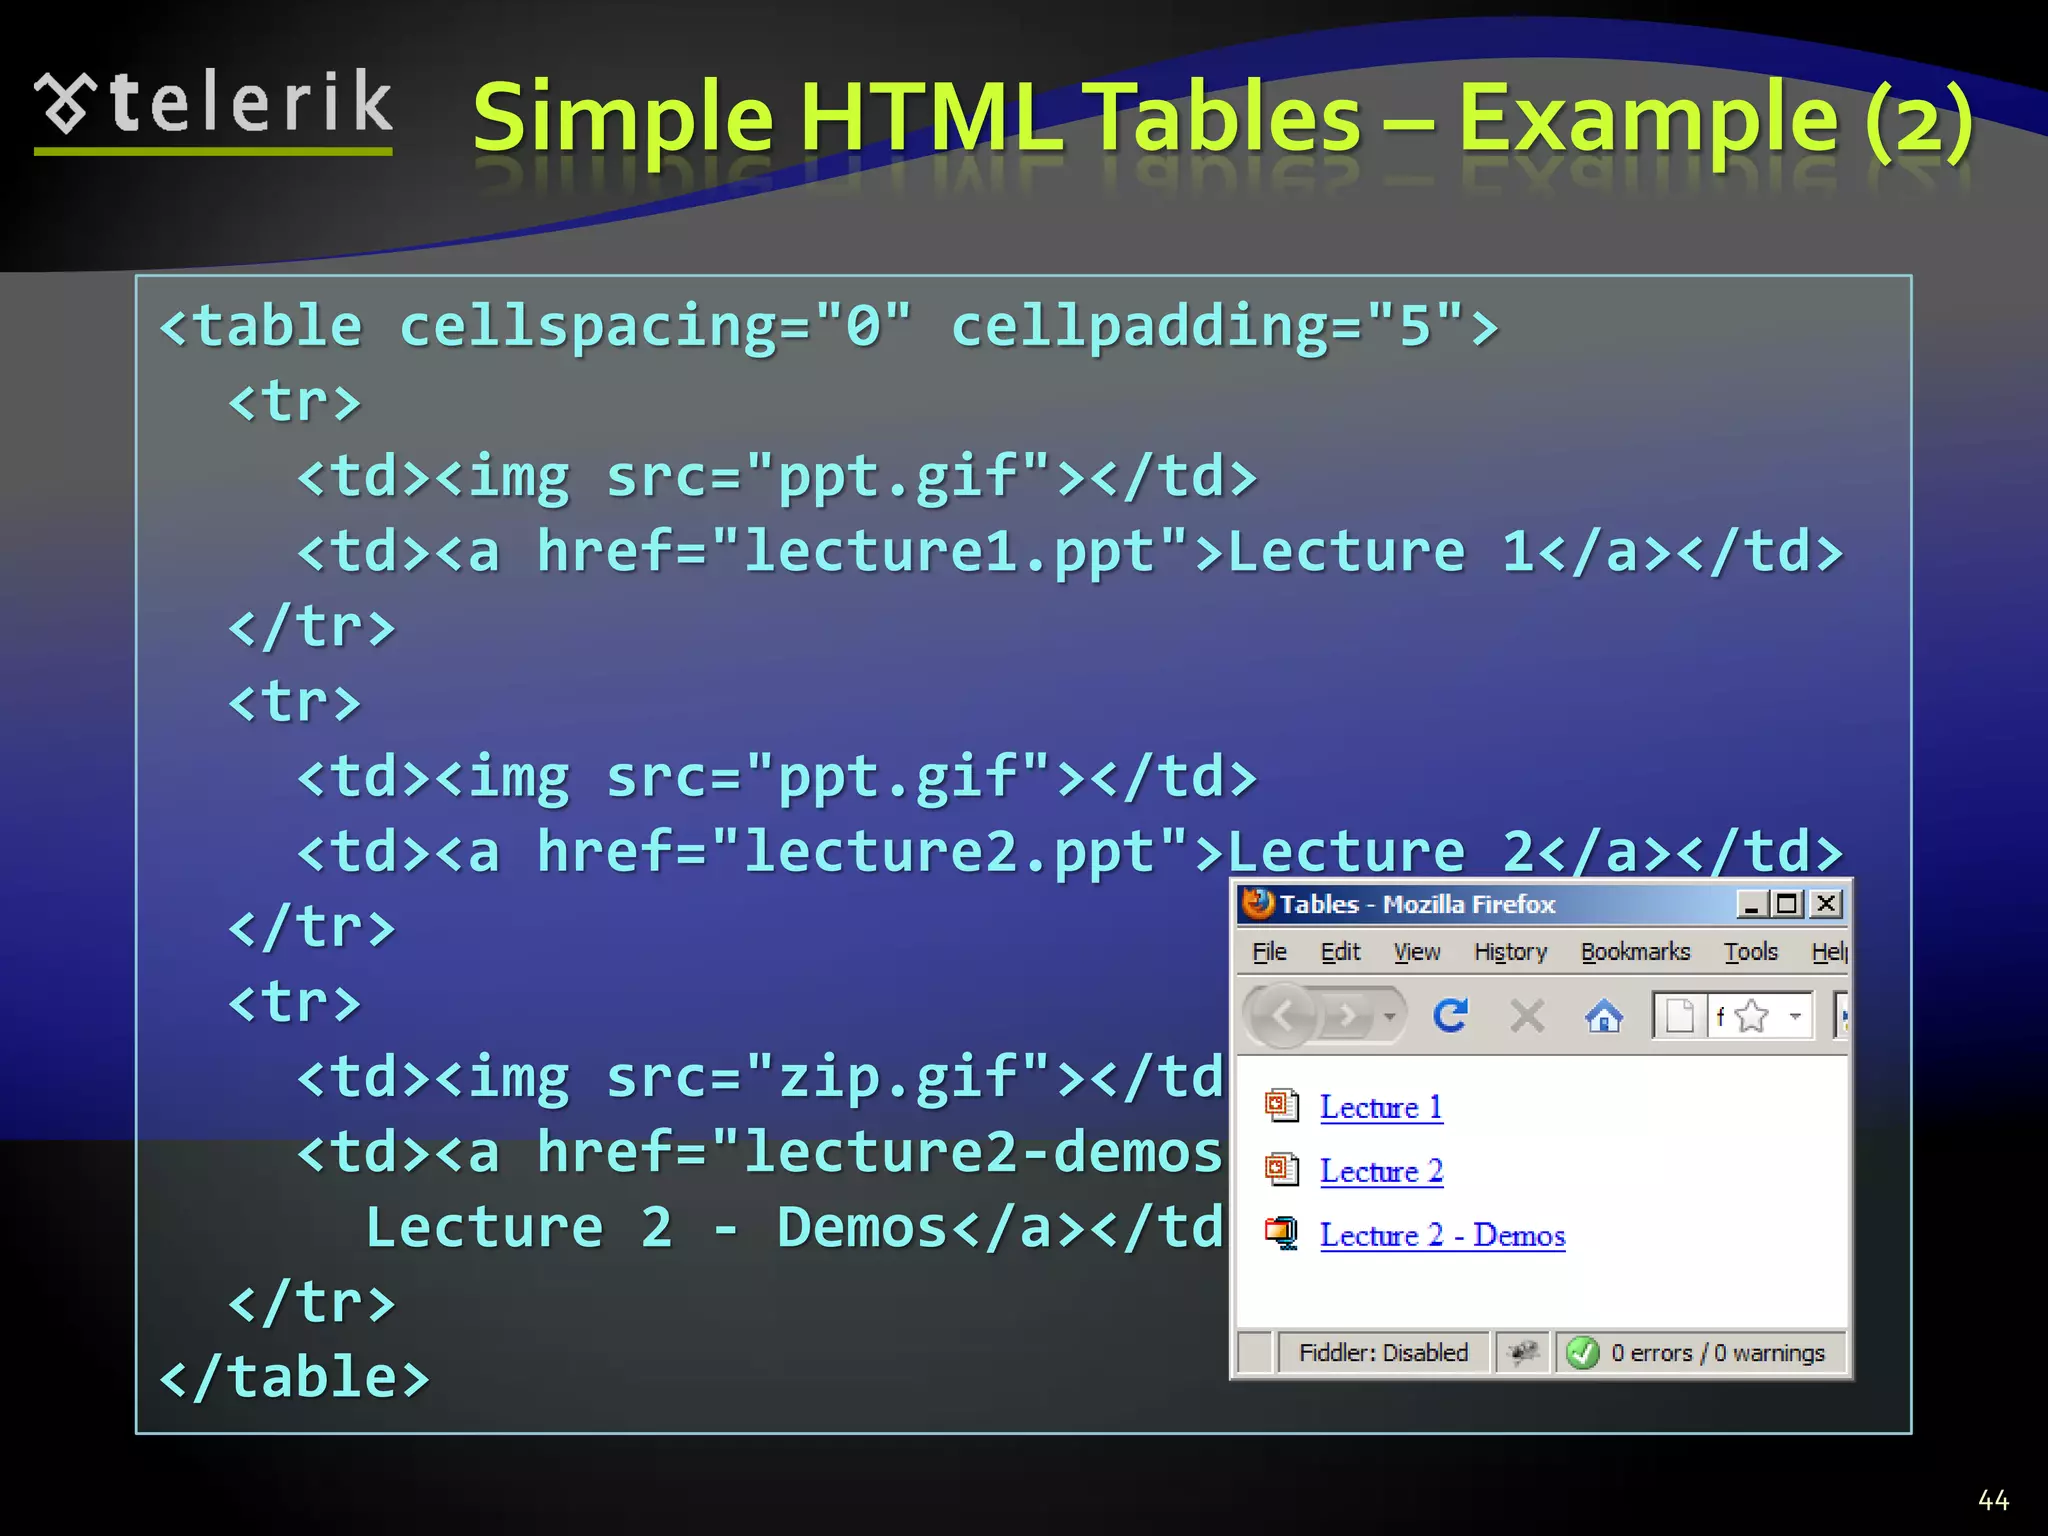Open the Bookmarks menu in Firefox
The image size is (2048, 1536).
tap(1635, 952)
